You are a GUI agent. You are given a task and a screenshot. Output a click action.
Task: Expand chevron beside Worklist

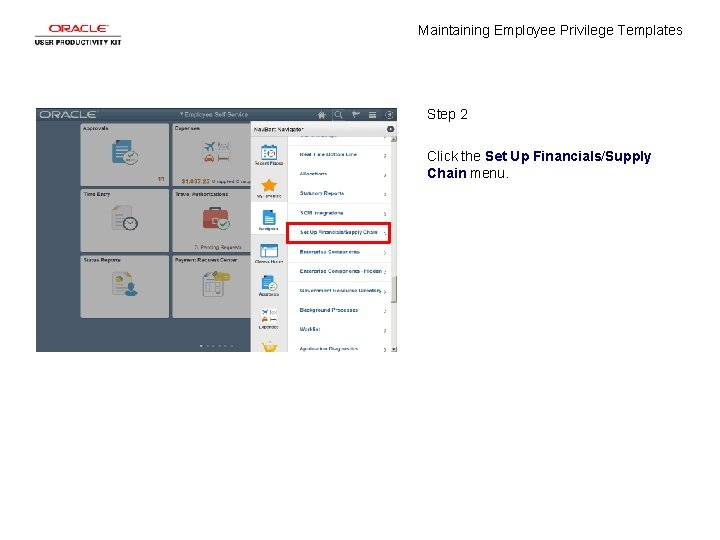[385, 331]
